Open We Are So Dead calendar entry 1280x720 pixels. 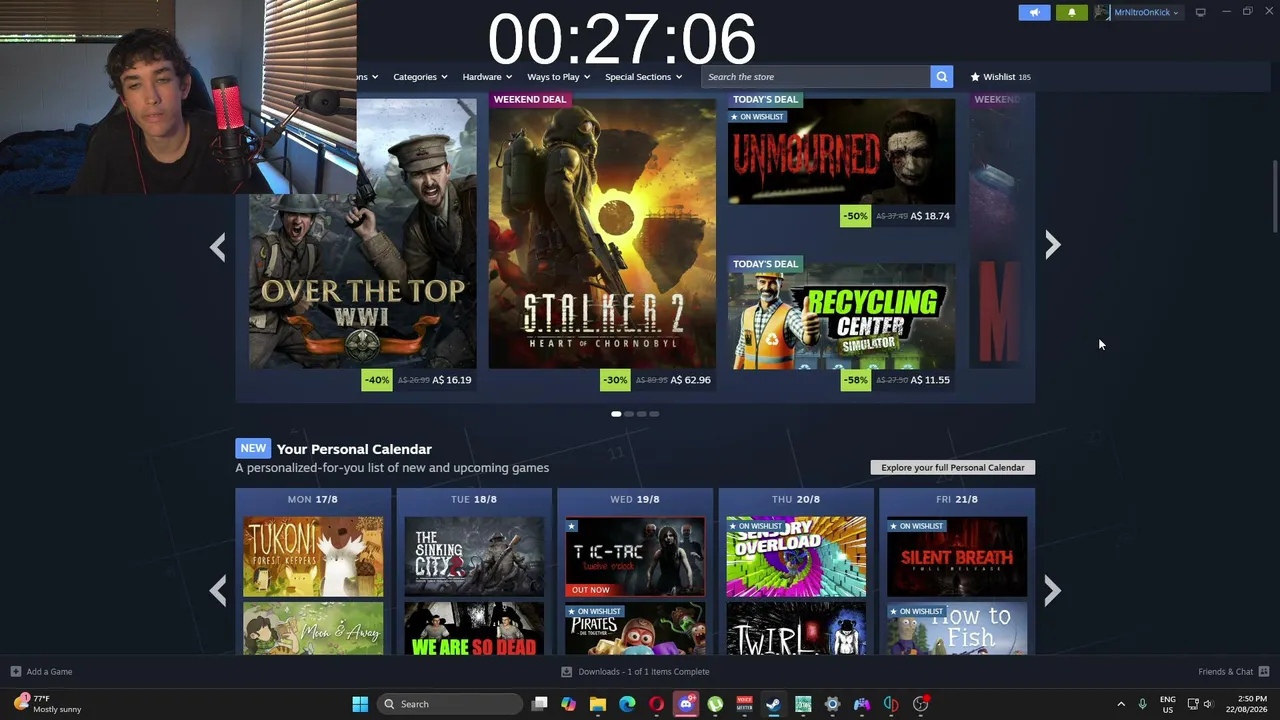(x=474, y=629)
